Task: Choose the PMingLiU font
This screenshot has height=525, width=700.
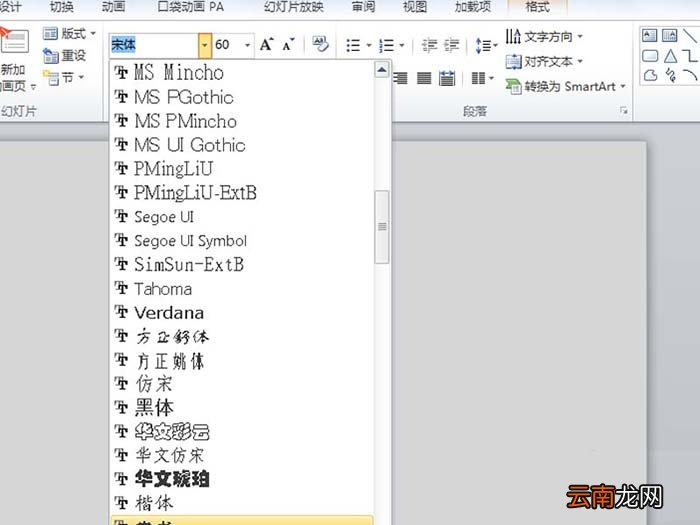Action: (x=242, y=169)
